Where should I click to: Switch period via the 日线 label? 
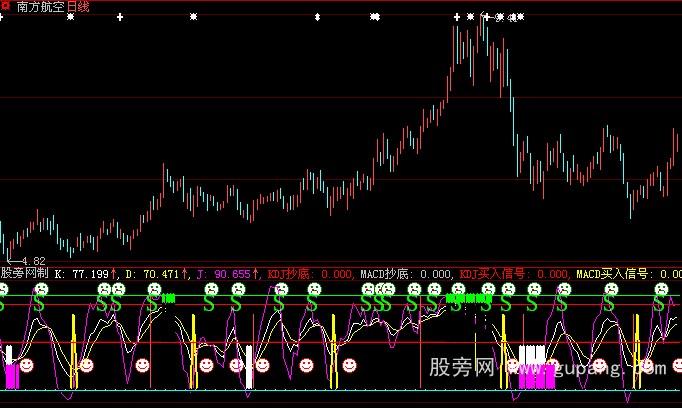coord(77,7)
